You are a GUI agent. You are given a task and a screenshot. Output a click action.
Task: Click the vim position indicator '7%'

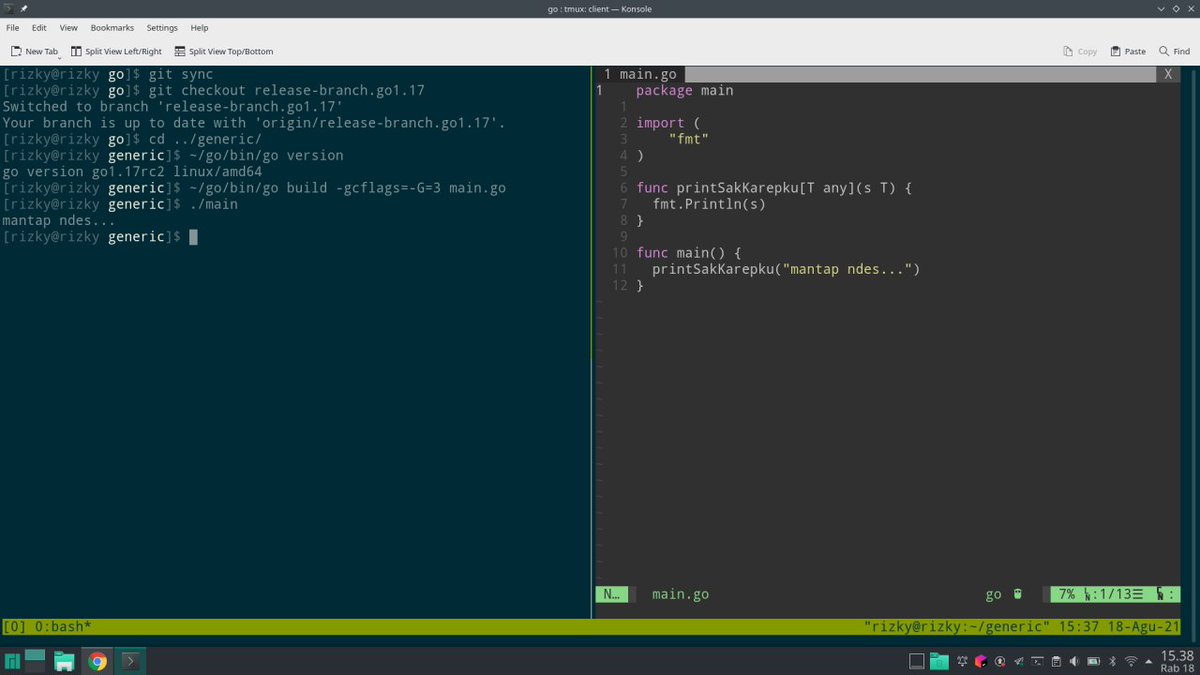[x=1066, y=594]
